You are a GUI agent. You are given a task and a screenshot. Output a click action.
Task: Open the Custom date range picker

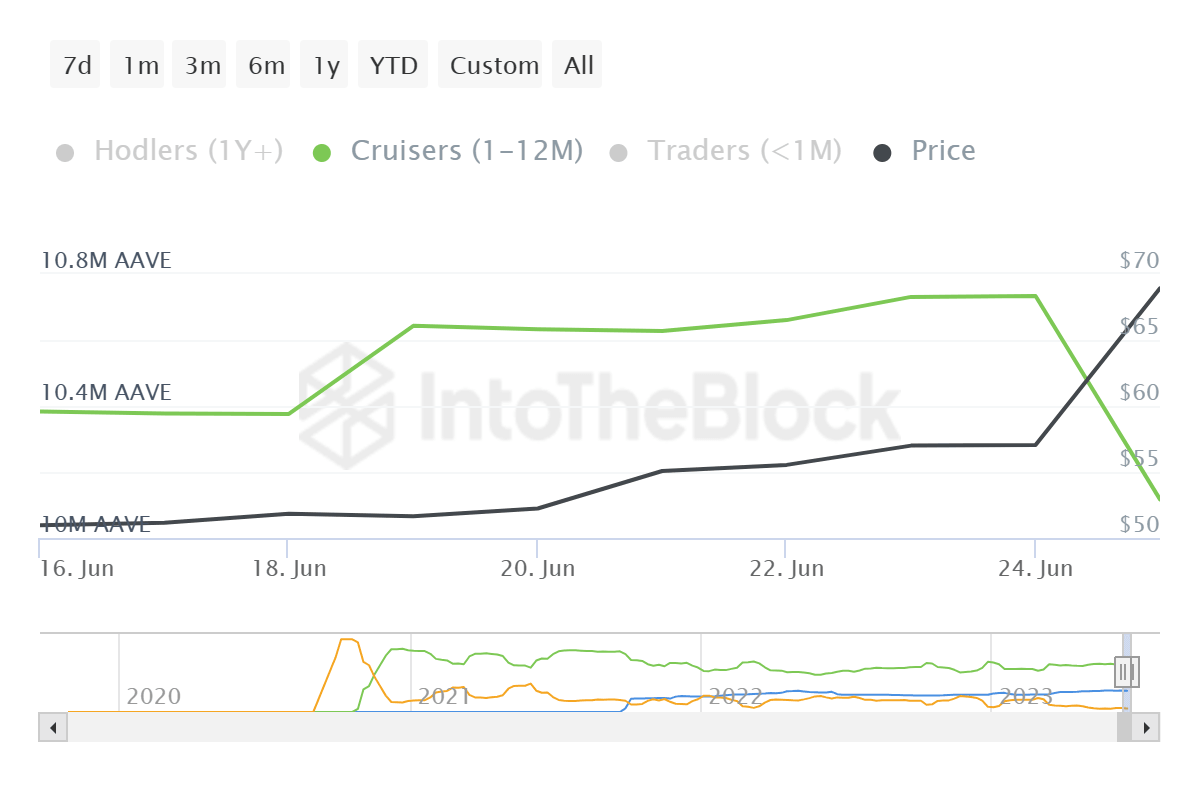(x=494, y=66)
